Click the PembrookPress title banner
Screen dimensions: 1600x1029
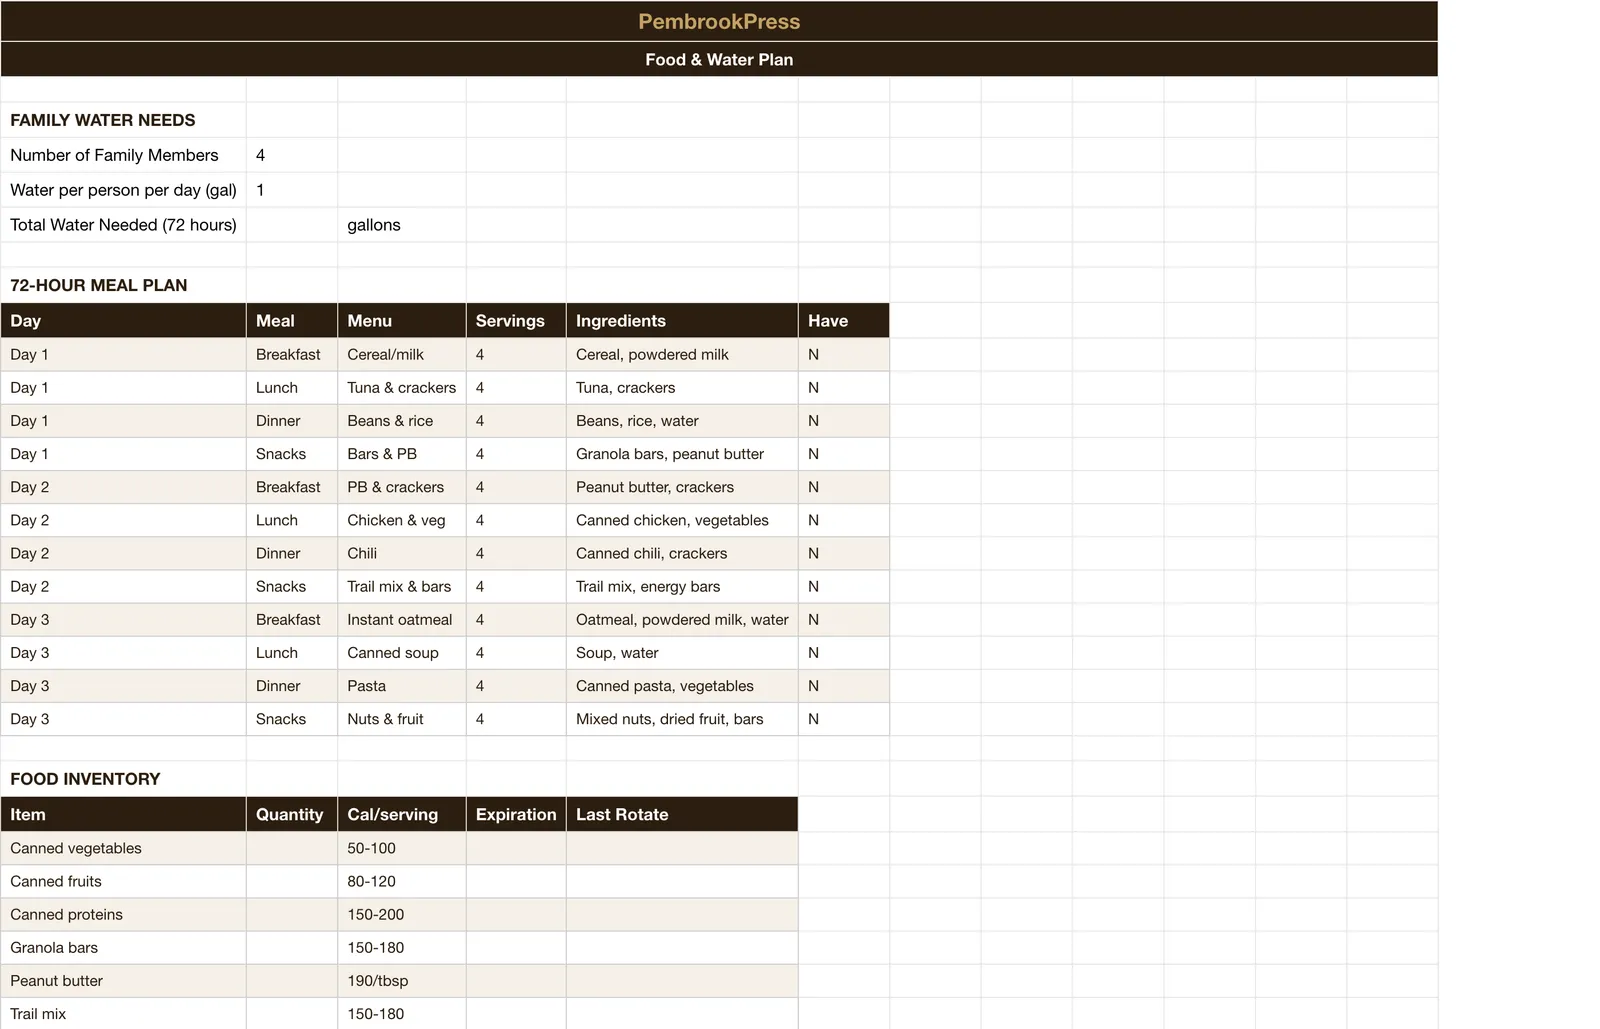719,21
